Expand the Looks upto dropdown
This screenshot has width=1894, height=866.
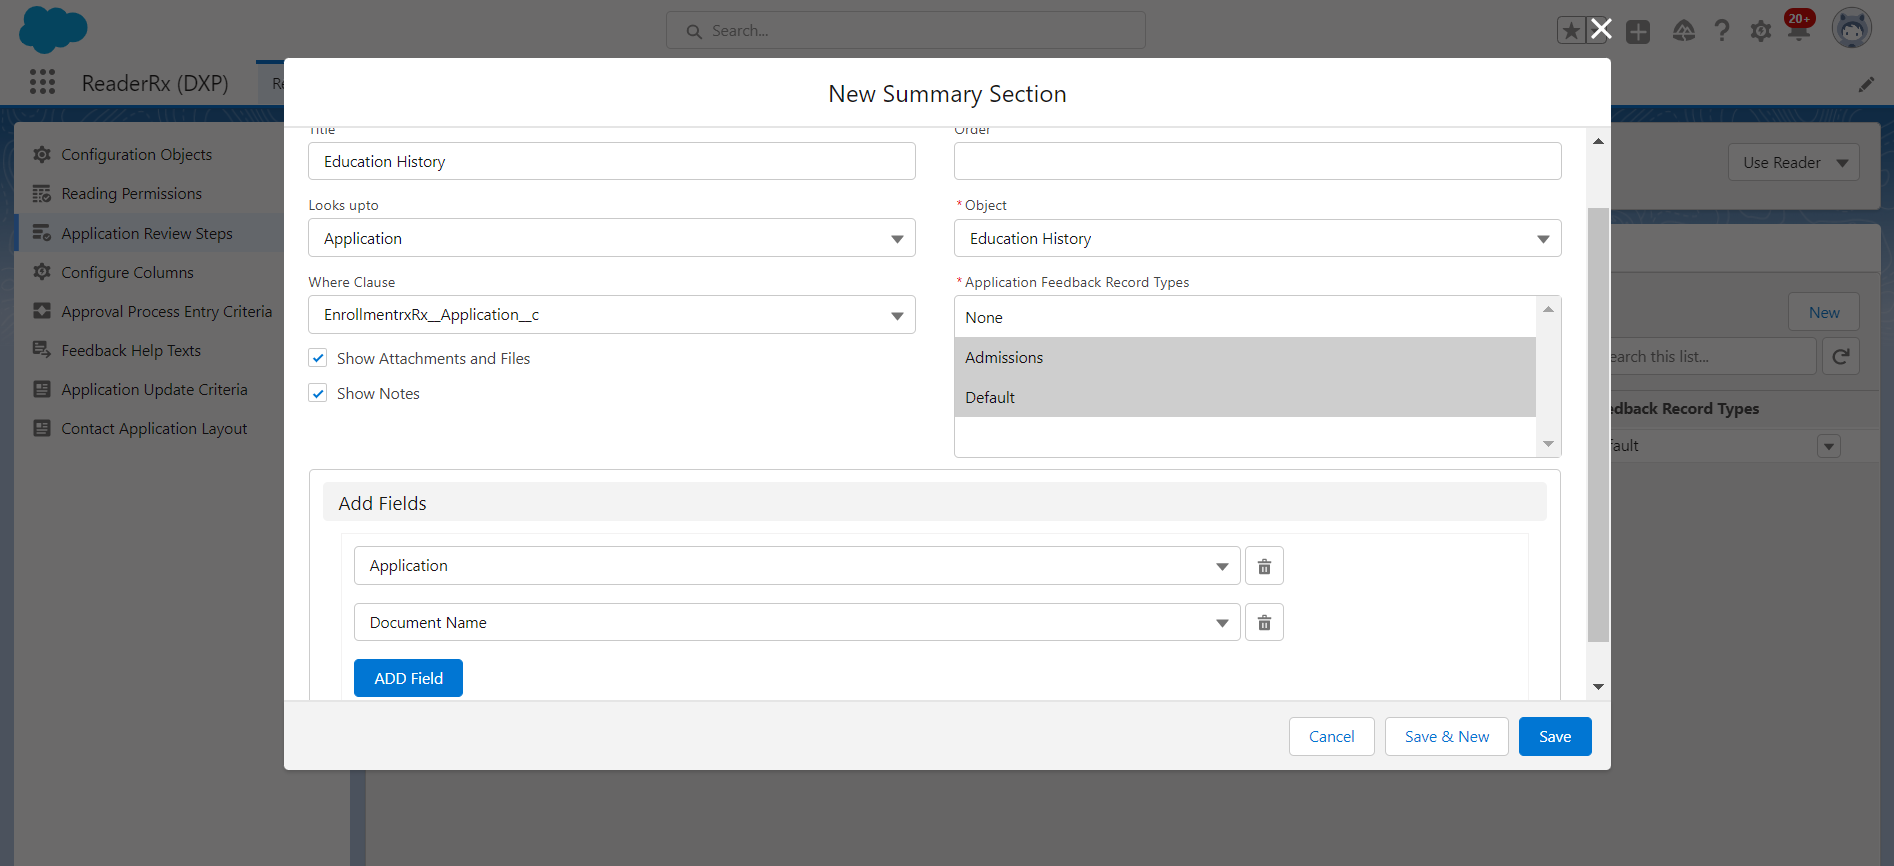(x=611, y=238)
